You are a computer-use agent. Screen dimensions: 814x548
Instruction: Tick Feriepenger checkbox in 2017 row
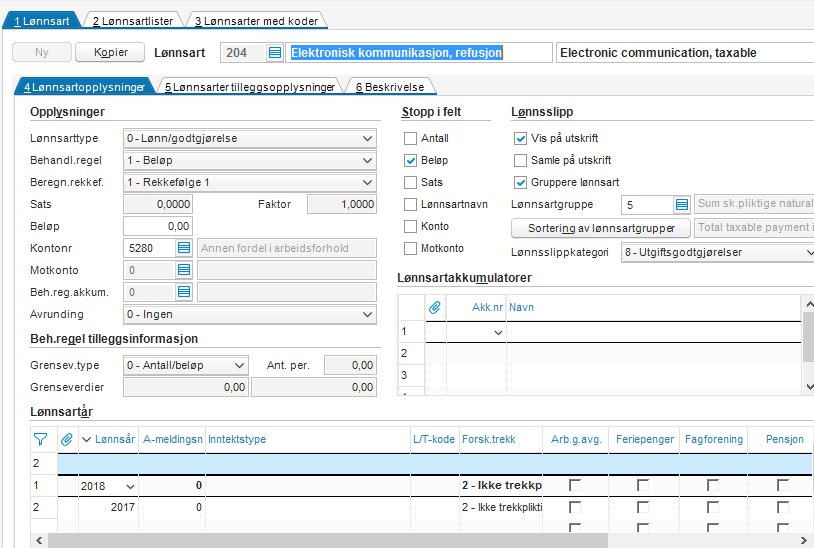[643, 507]
